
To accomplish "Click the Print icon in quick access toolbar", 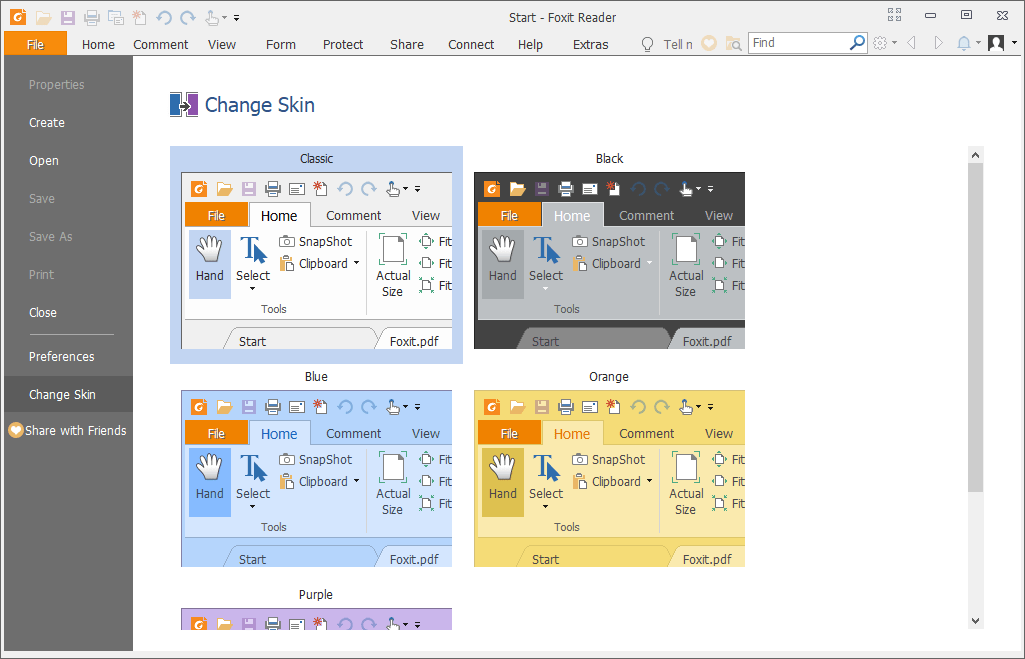I will tap(92, 18).
